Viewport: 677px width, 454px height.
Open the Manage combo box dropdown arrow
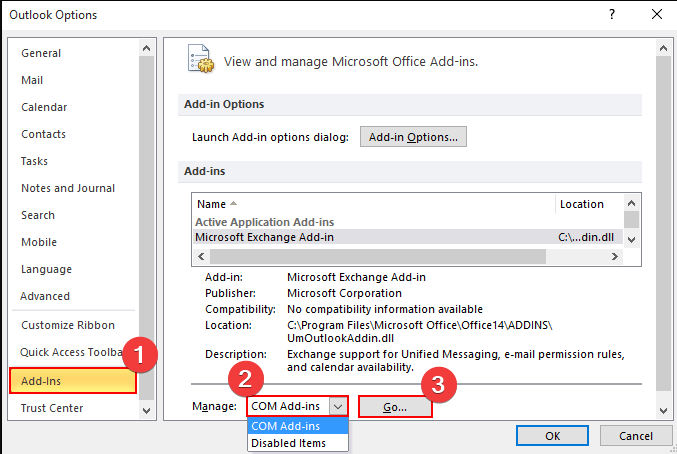click(x=338, y=407)
